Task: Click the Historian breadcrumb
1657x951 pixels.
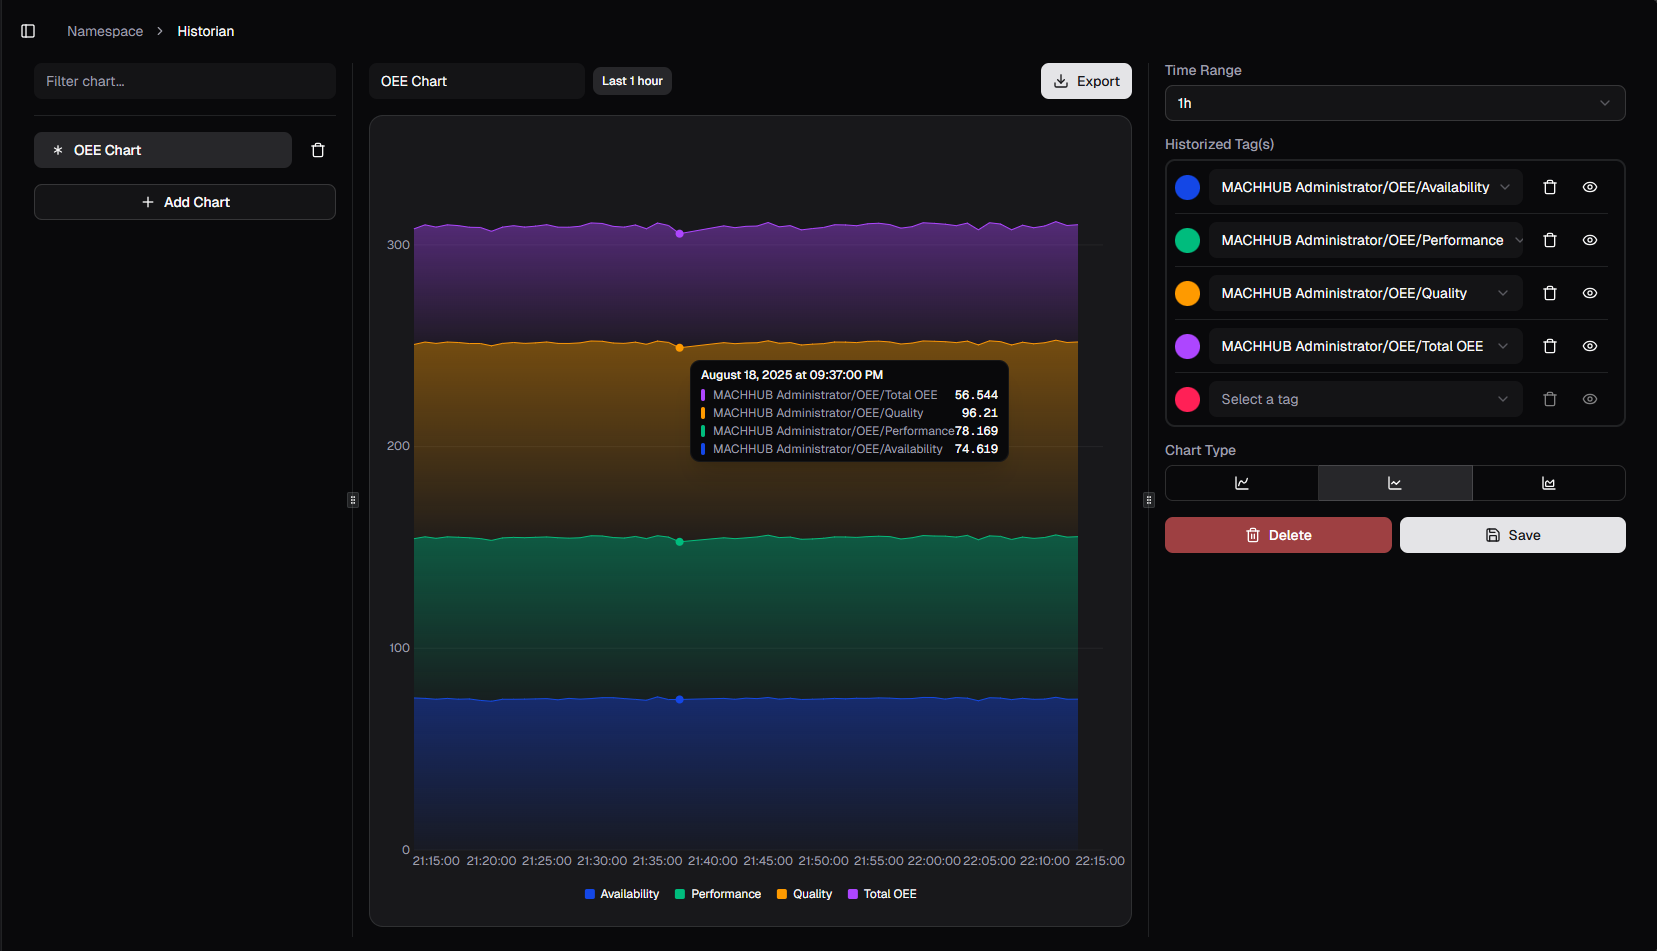Action: [206, 31]
